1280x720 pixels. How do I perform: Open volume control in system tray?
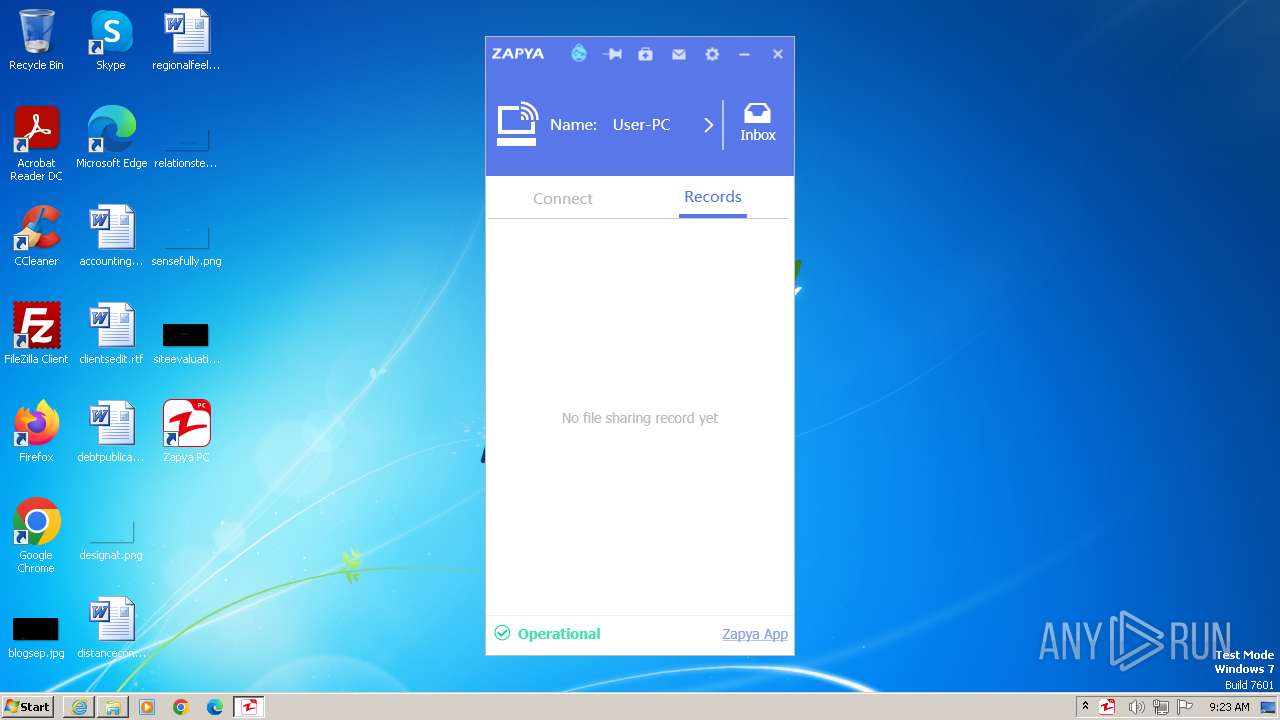pyautogui.click(x=1136, y=707)
